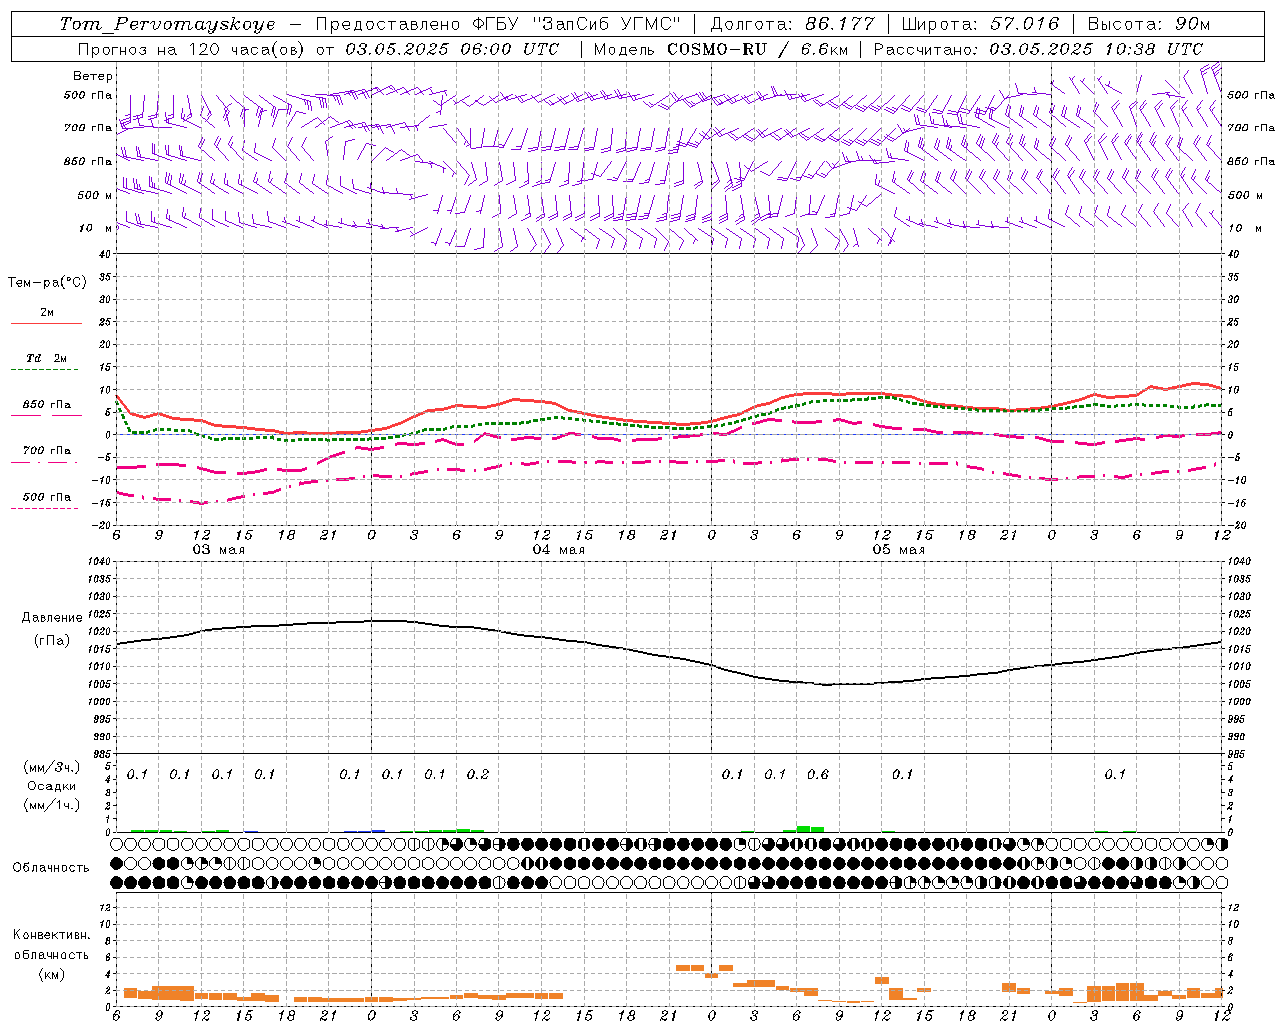Click the 03 мая date label
Screen dimensions: 1280x1024
coord(219,550)
